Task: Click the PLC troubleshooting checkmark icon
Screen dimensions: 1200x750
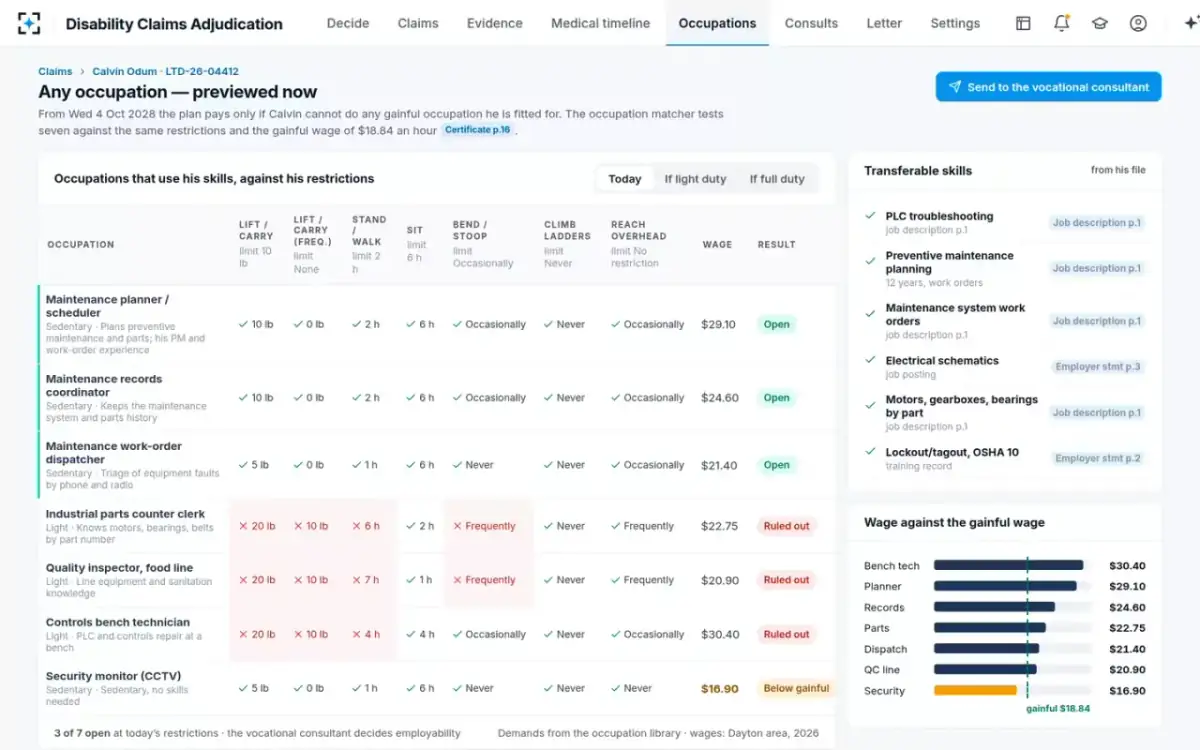Action: (870, 216)
